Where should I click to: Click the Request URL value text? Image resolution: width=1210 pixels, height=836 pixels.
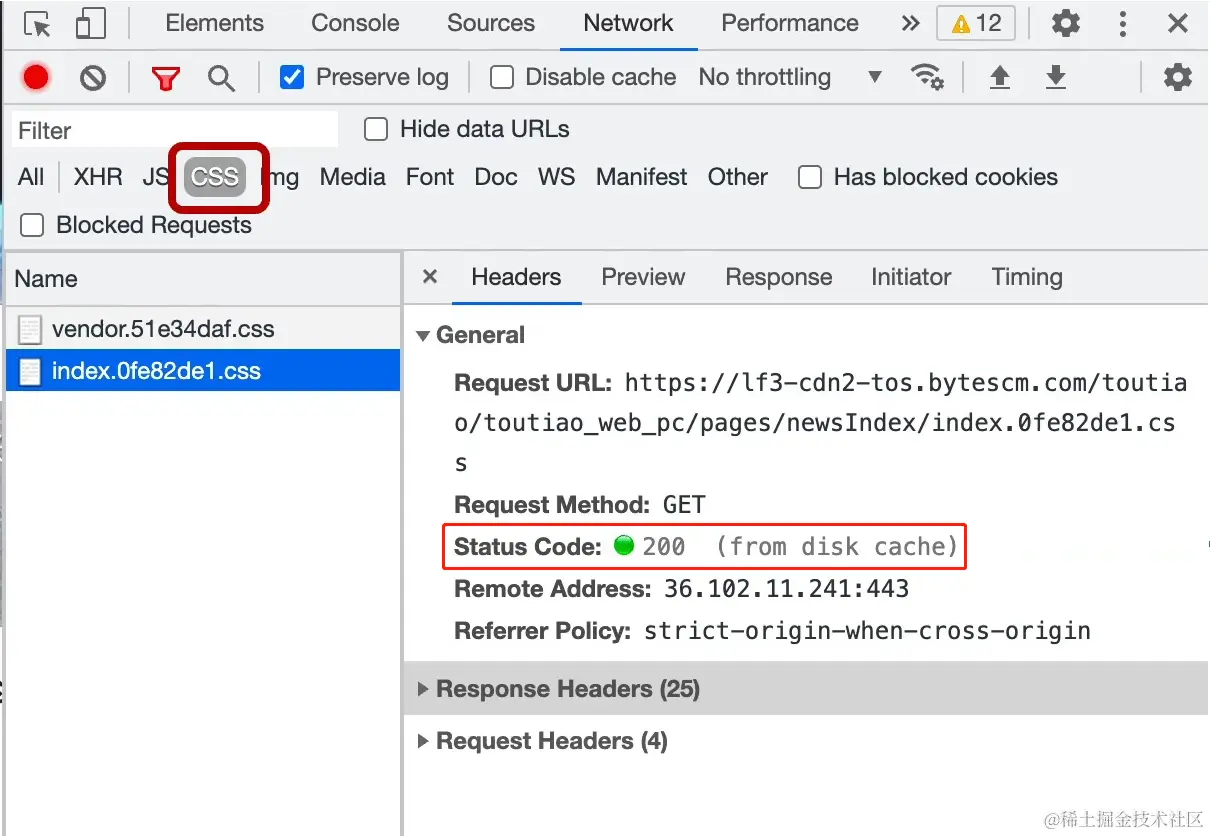[x=821, y=423]
